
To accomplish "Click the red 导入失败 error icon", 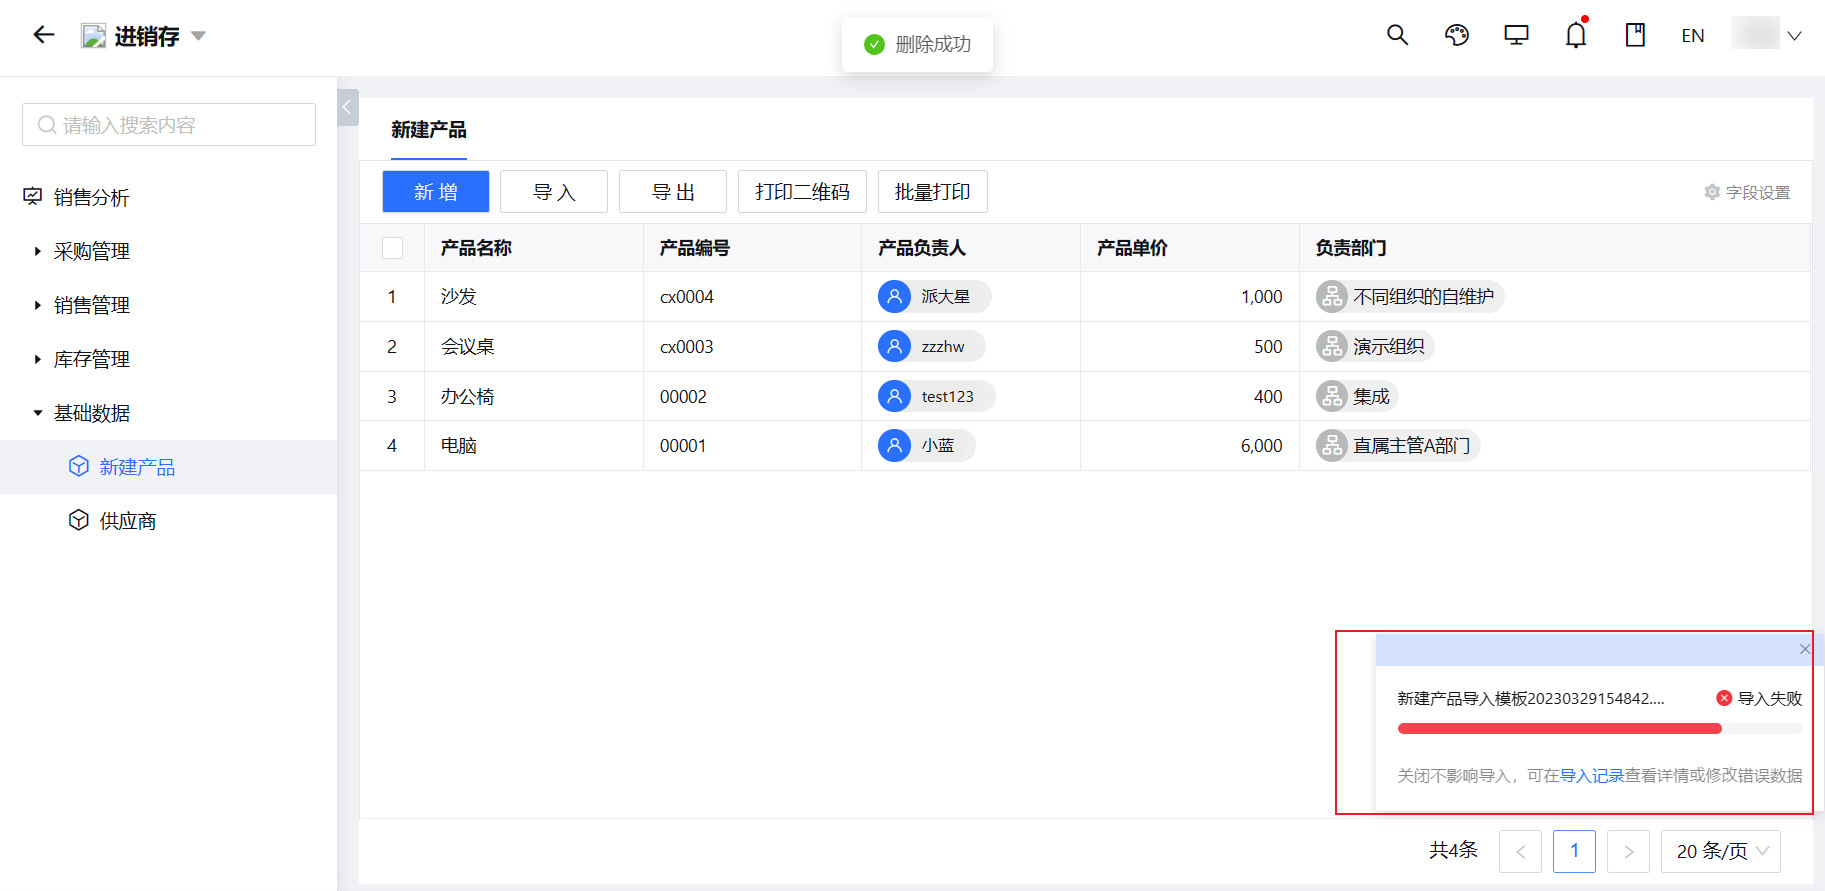I will point(1724,698).
